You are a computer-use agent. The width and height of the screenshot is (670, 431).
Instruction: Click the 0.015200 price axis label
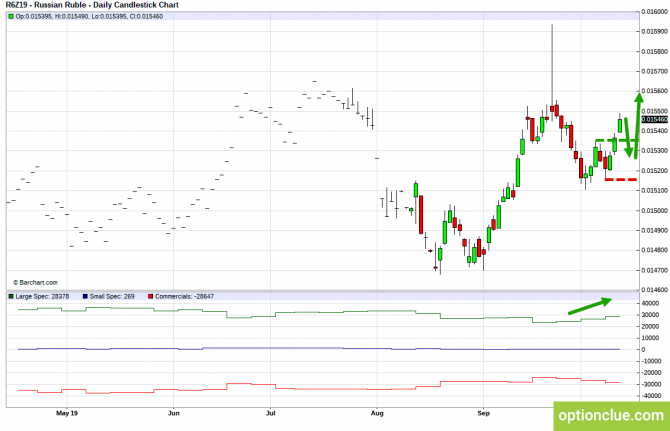coord(654,171)
